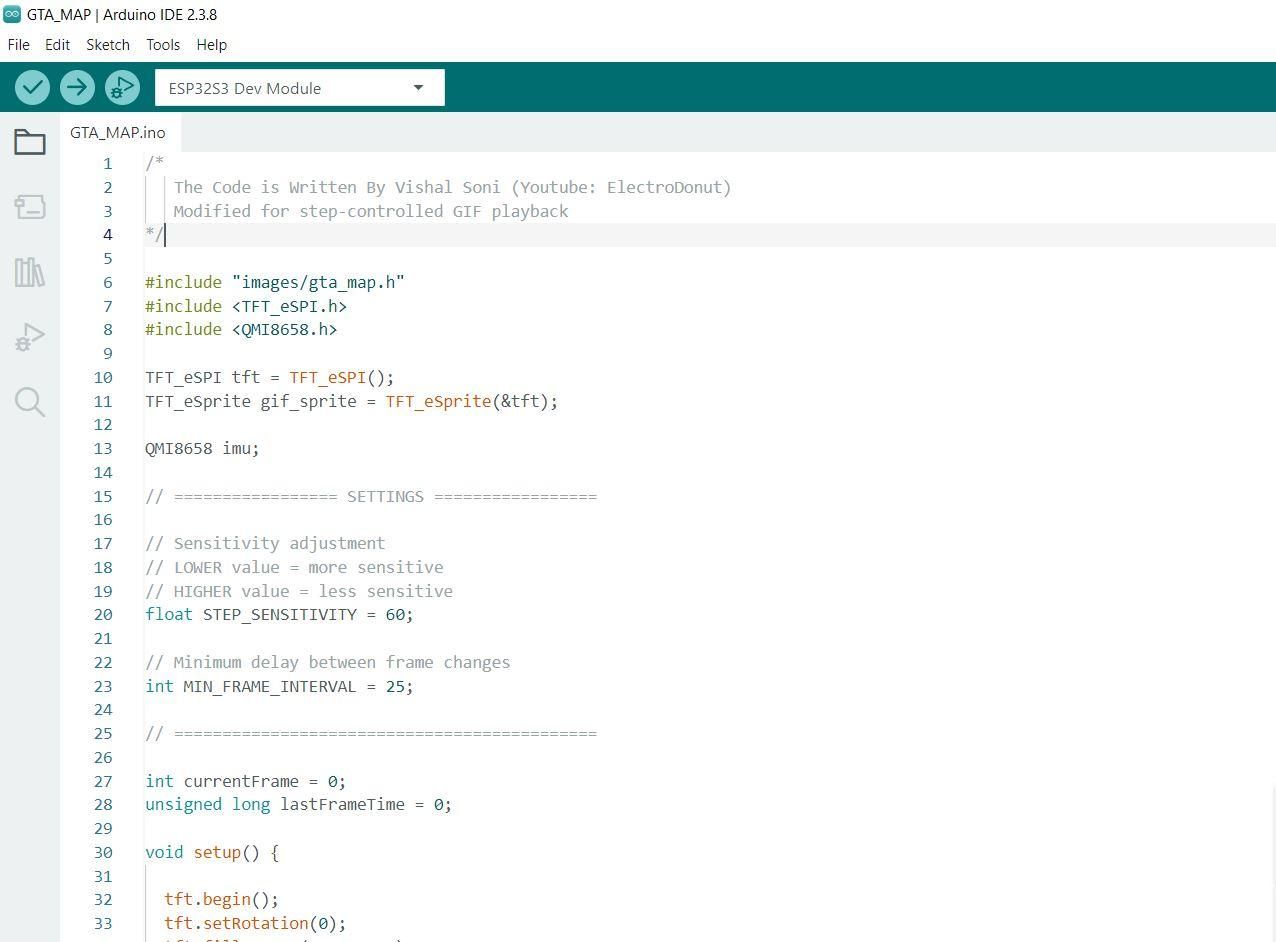Open the Library Manager books icon
1276x942 pixels.
[30, 272]
